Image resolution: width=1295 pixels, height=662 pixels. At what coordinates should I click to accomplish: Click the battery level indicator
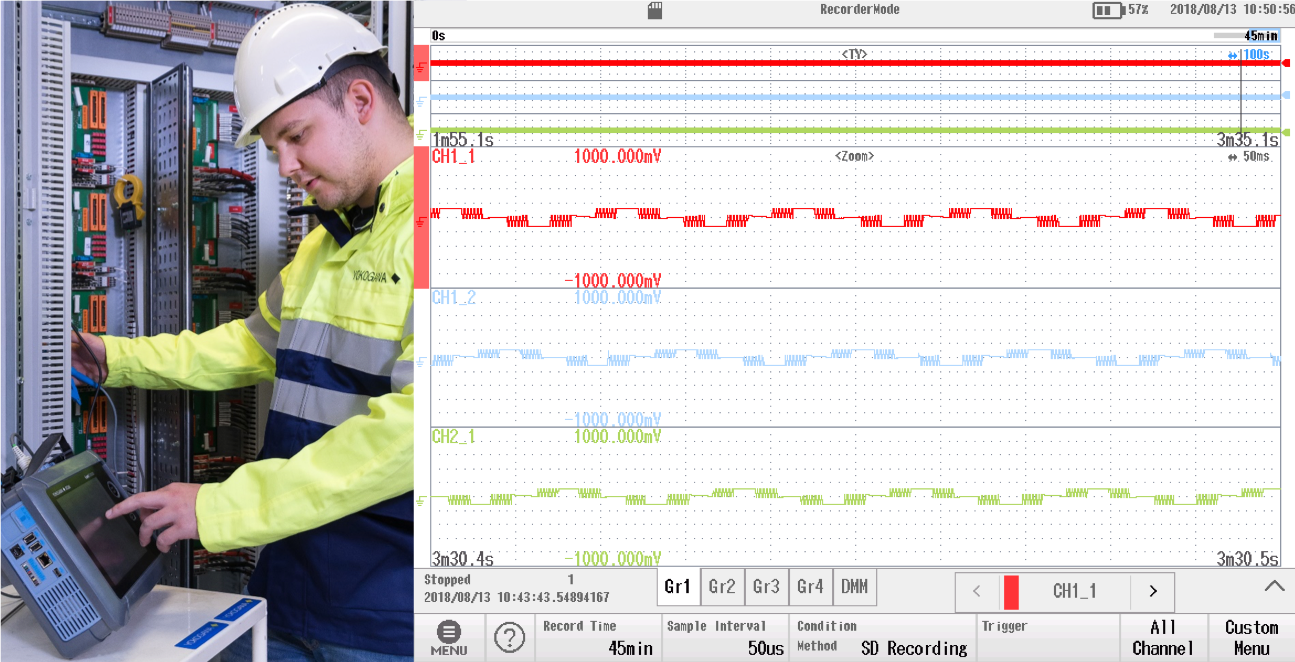pos(1107,10)
